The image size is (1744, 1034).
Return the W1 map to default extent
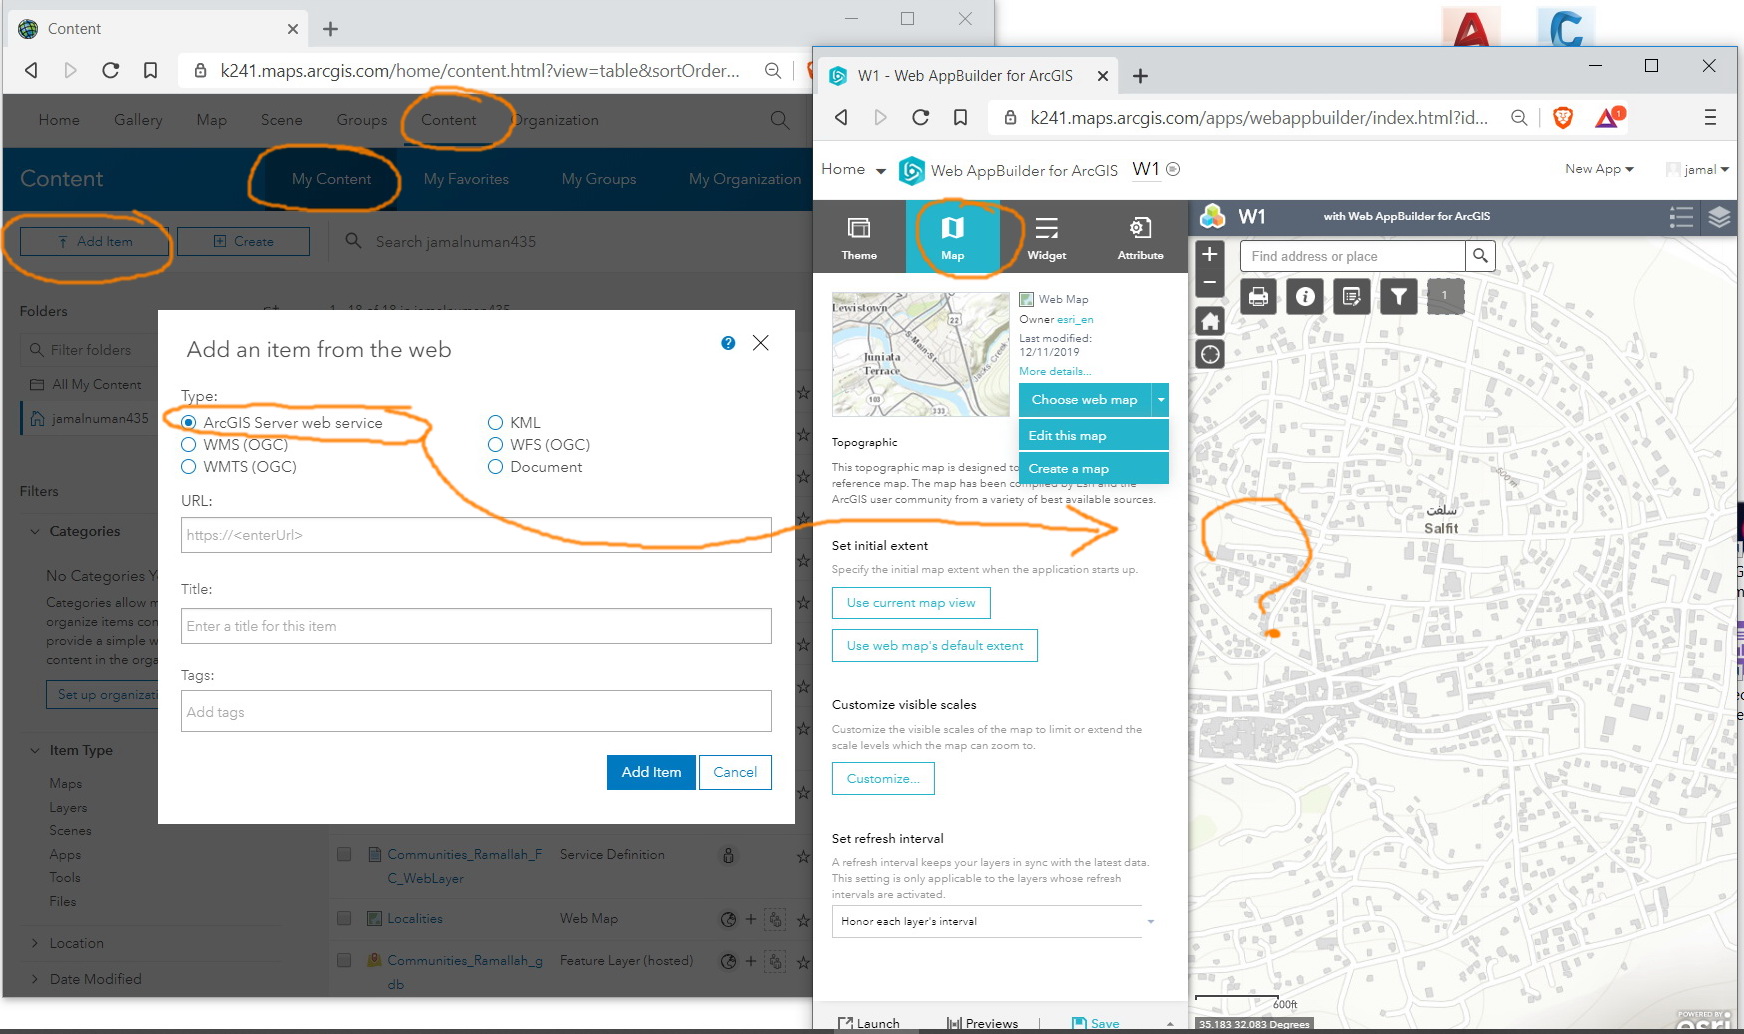click(1210, 321)
